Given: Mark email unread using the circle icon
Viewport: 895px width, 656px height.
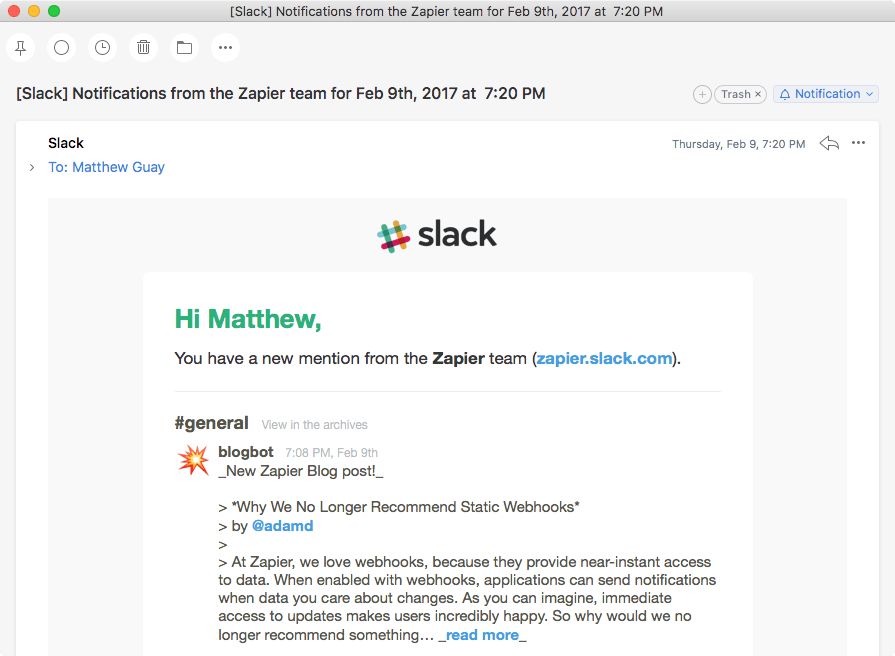Looking at the screenshot, I should click(x=62, y=47).
